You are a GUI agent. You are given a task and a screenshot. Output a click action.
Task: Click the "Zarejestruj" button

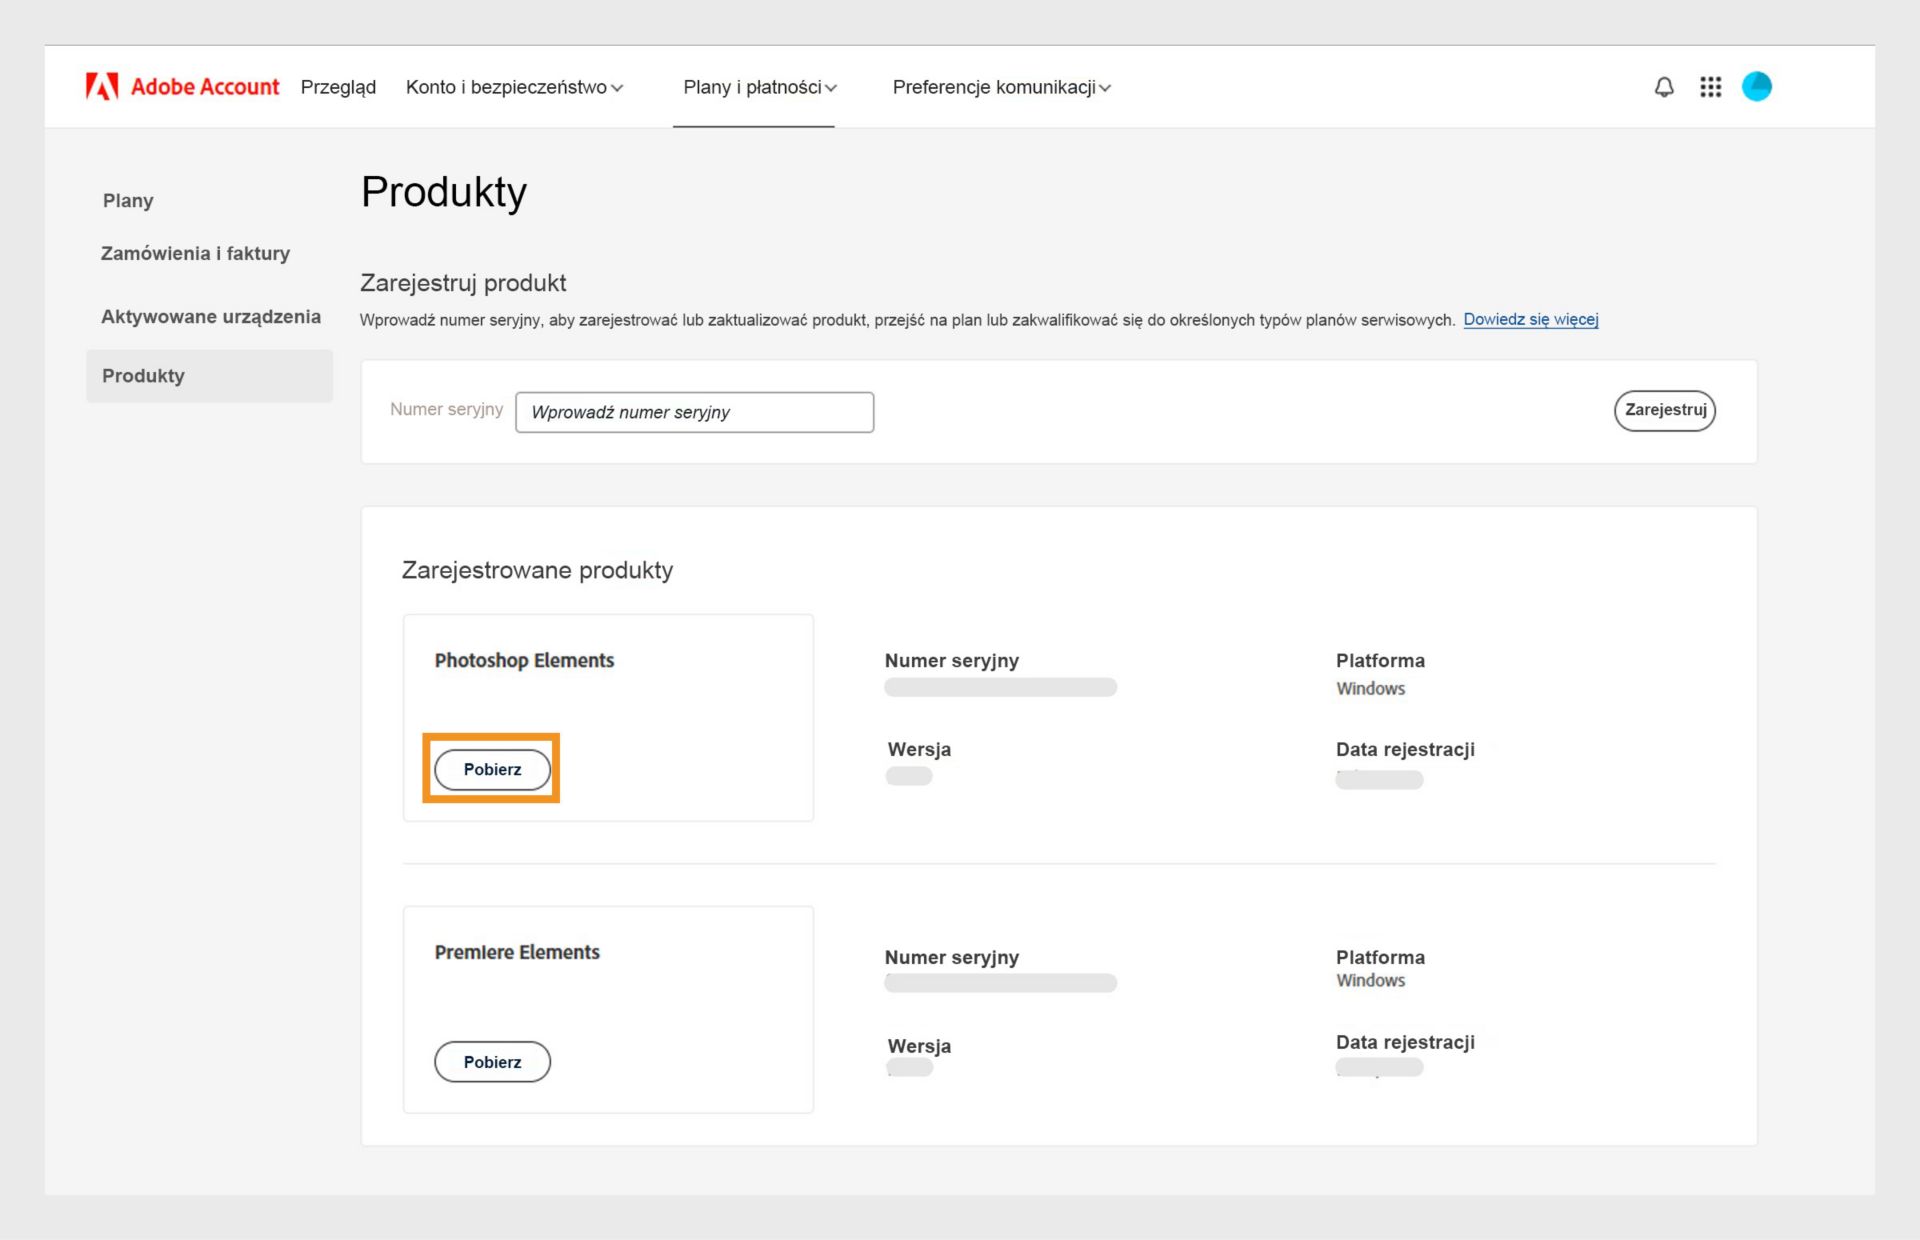(1664, 410)
